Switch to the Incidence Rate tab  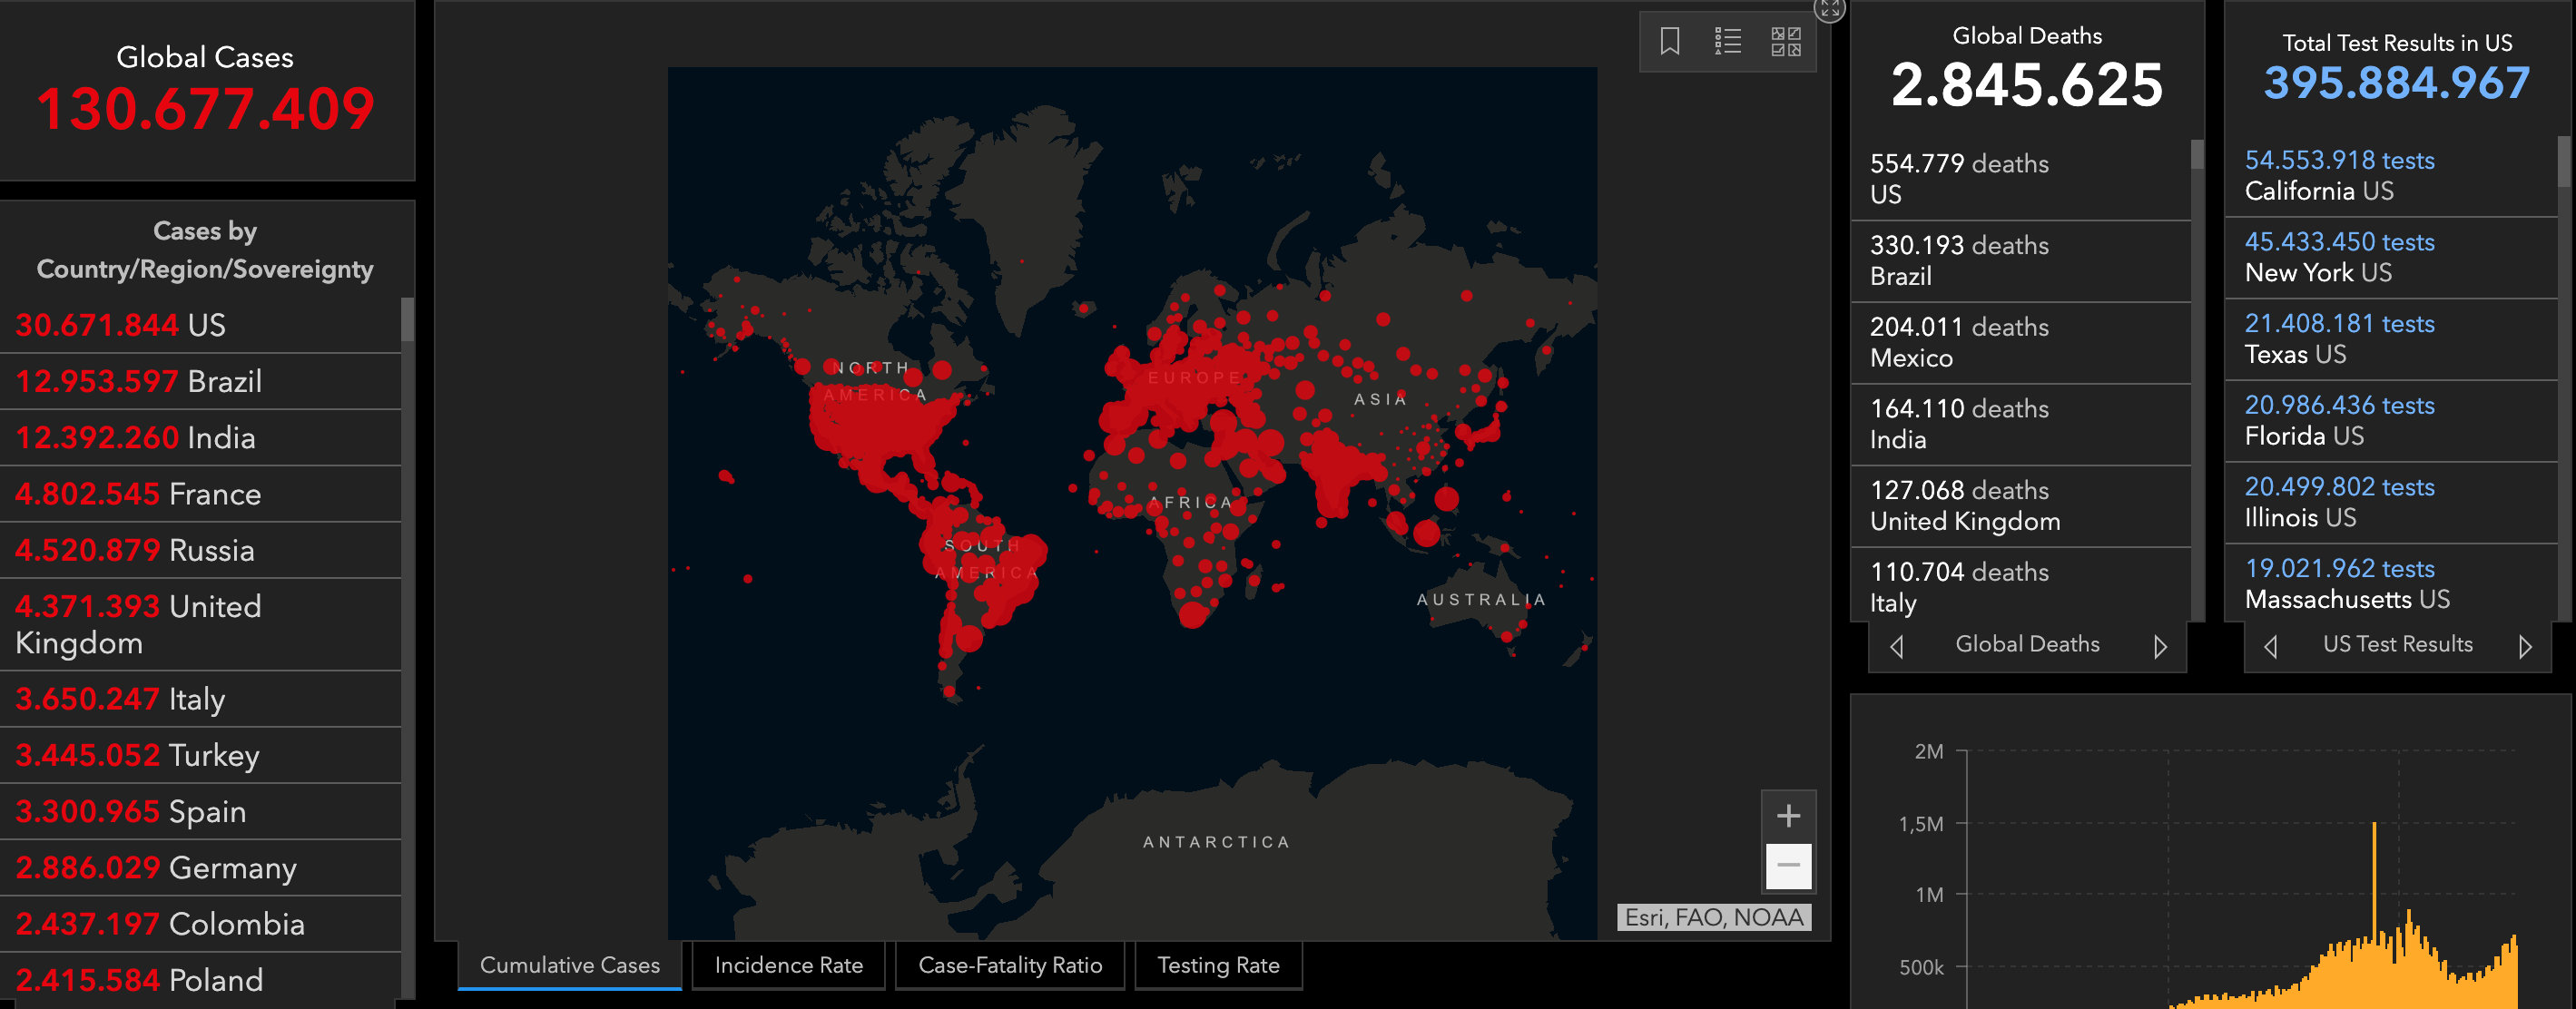click(788, 965)
